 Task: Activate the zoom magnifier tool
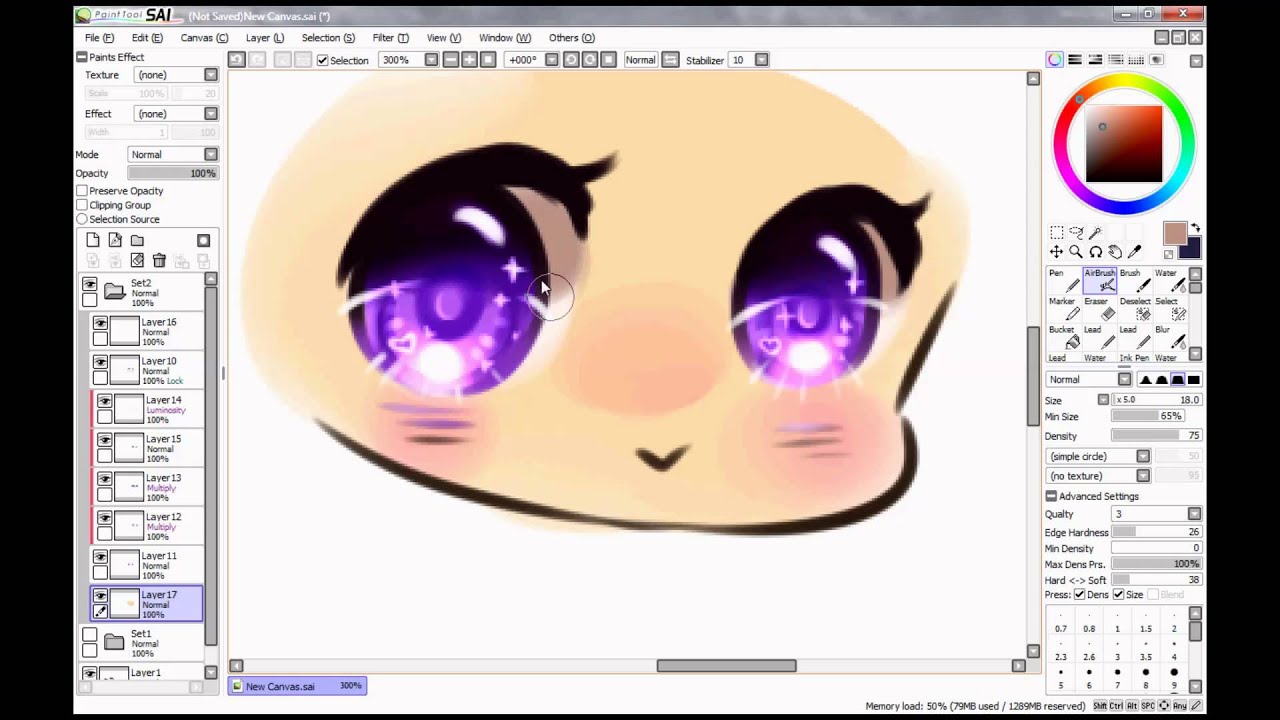pyautogui.click(x=1076, y=252)
